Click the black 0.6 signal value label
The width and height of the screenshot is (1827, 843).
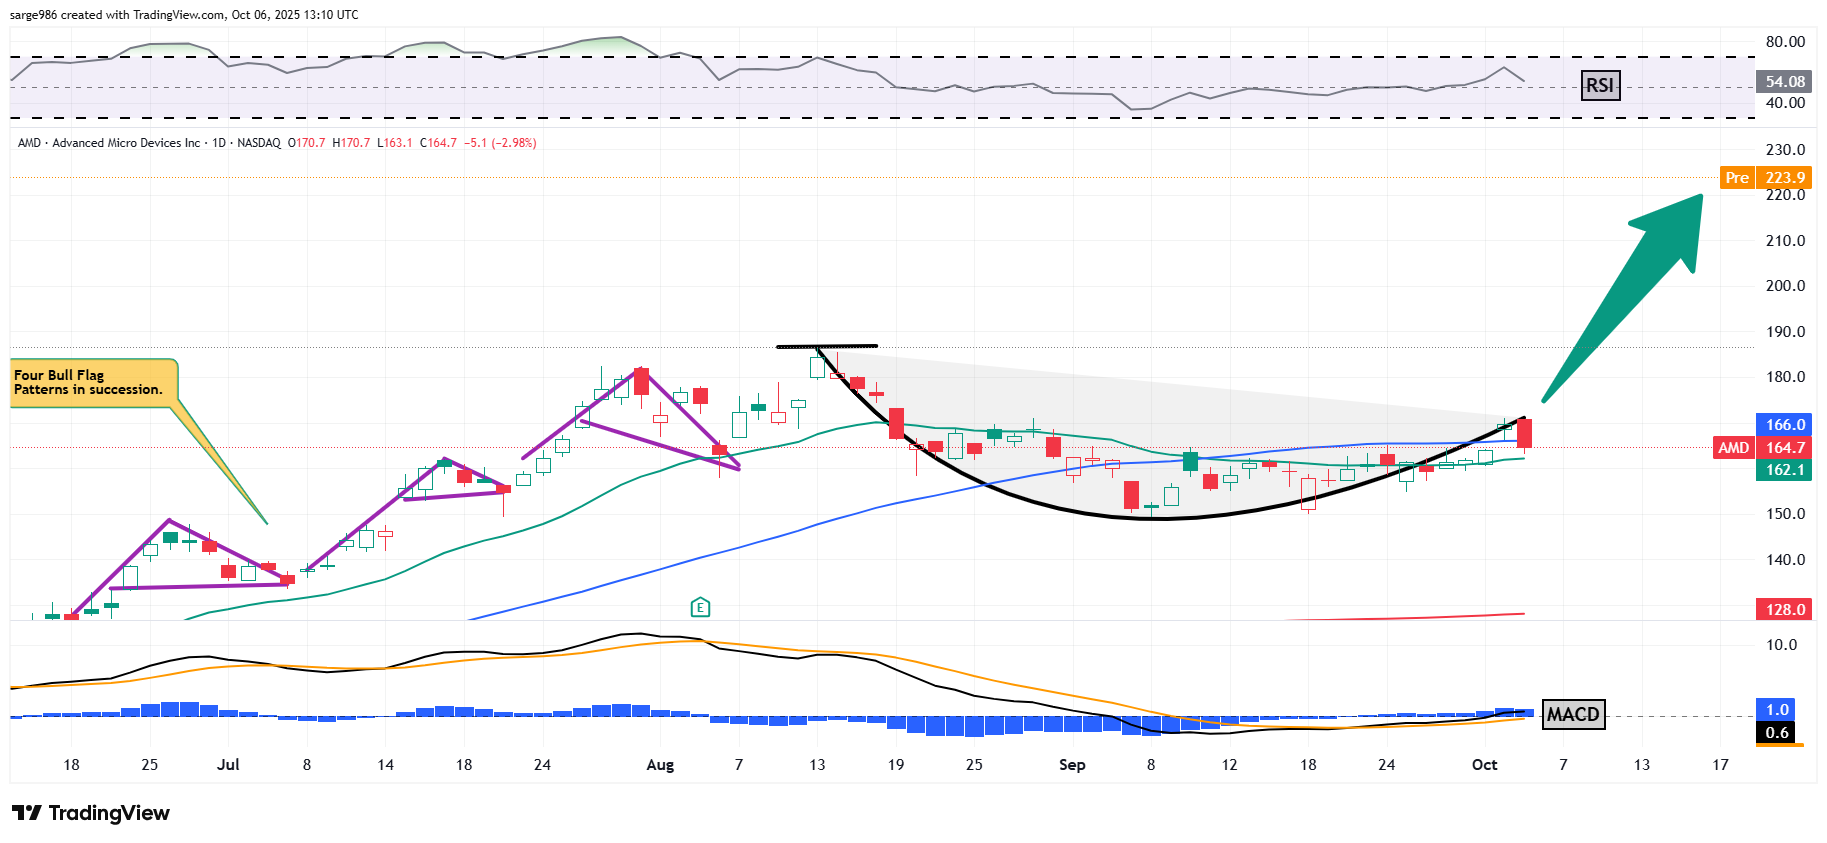1776,733
